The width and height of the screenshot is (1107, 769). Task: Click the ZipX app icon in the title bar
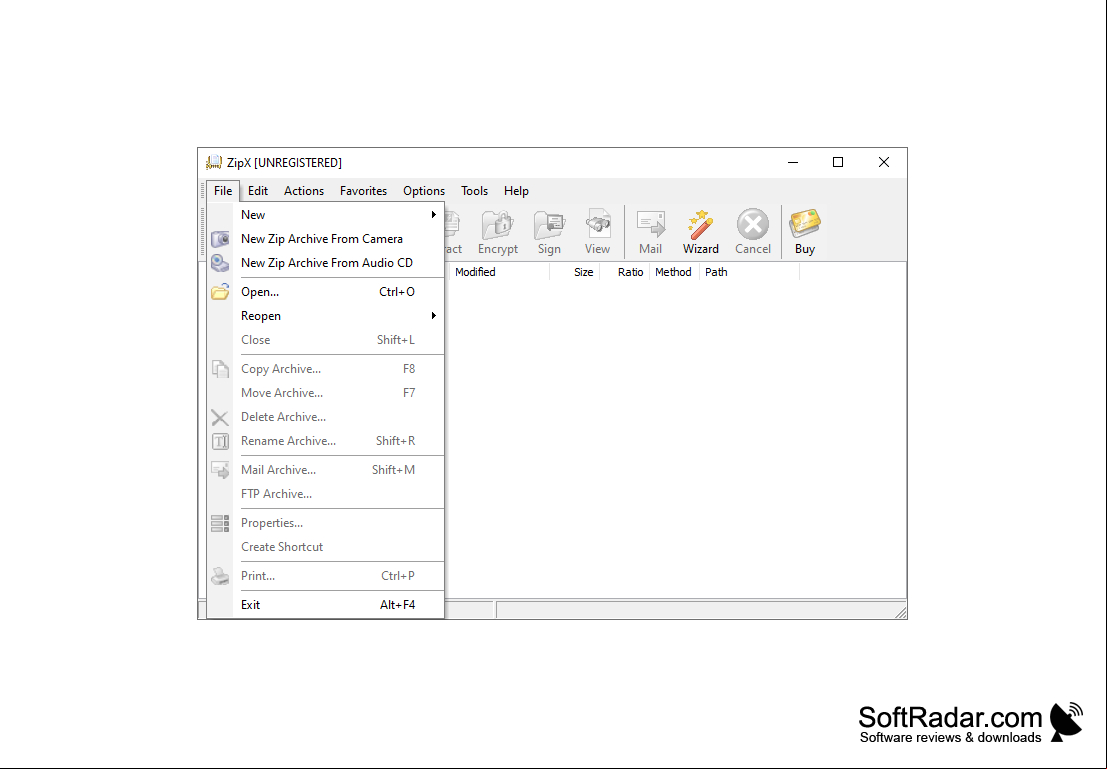click(214, 163)
